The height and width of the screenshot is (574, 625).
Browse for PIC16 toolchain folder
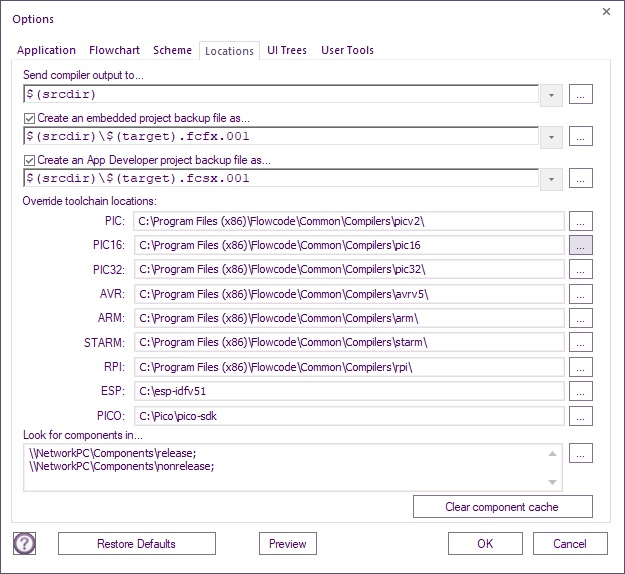coord(580,245)
